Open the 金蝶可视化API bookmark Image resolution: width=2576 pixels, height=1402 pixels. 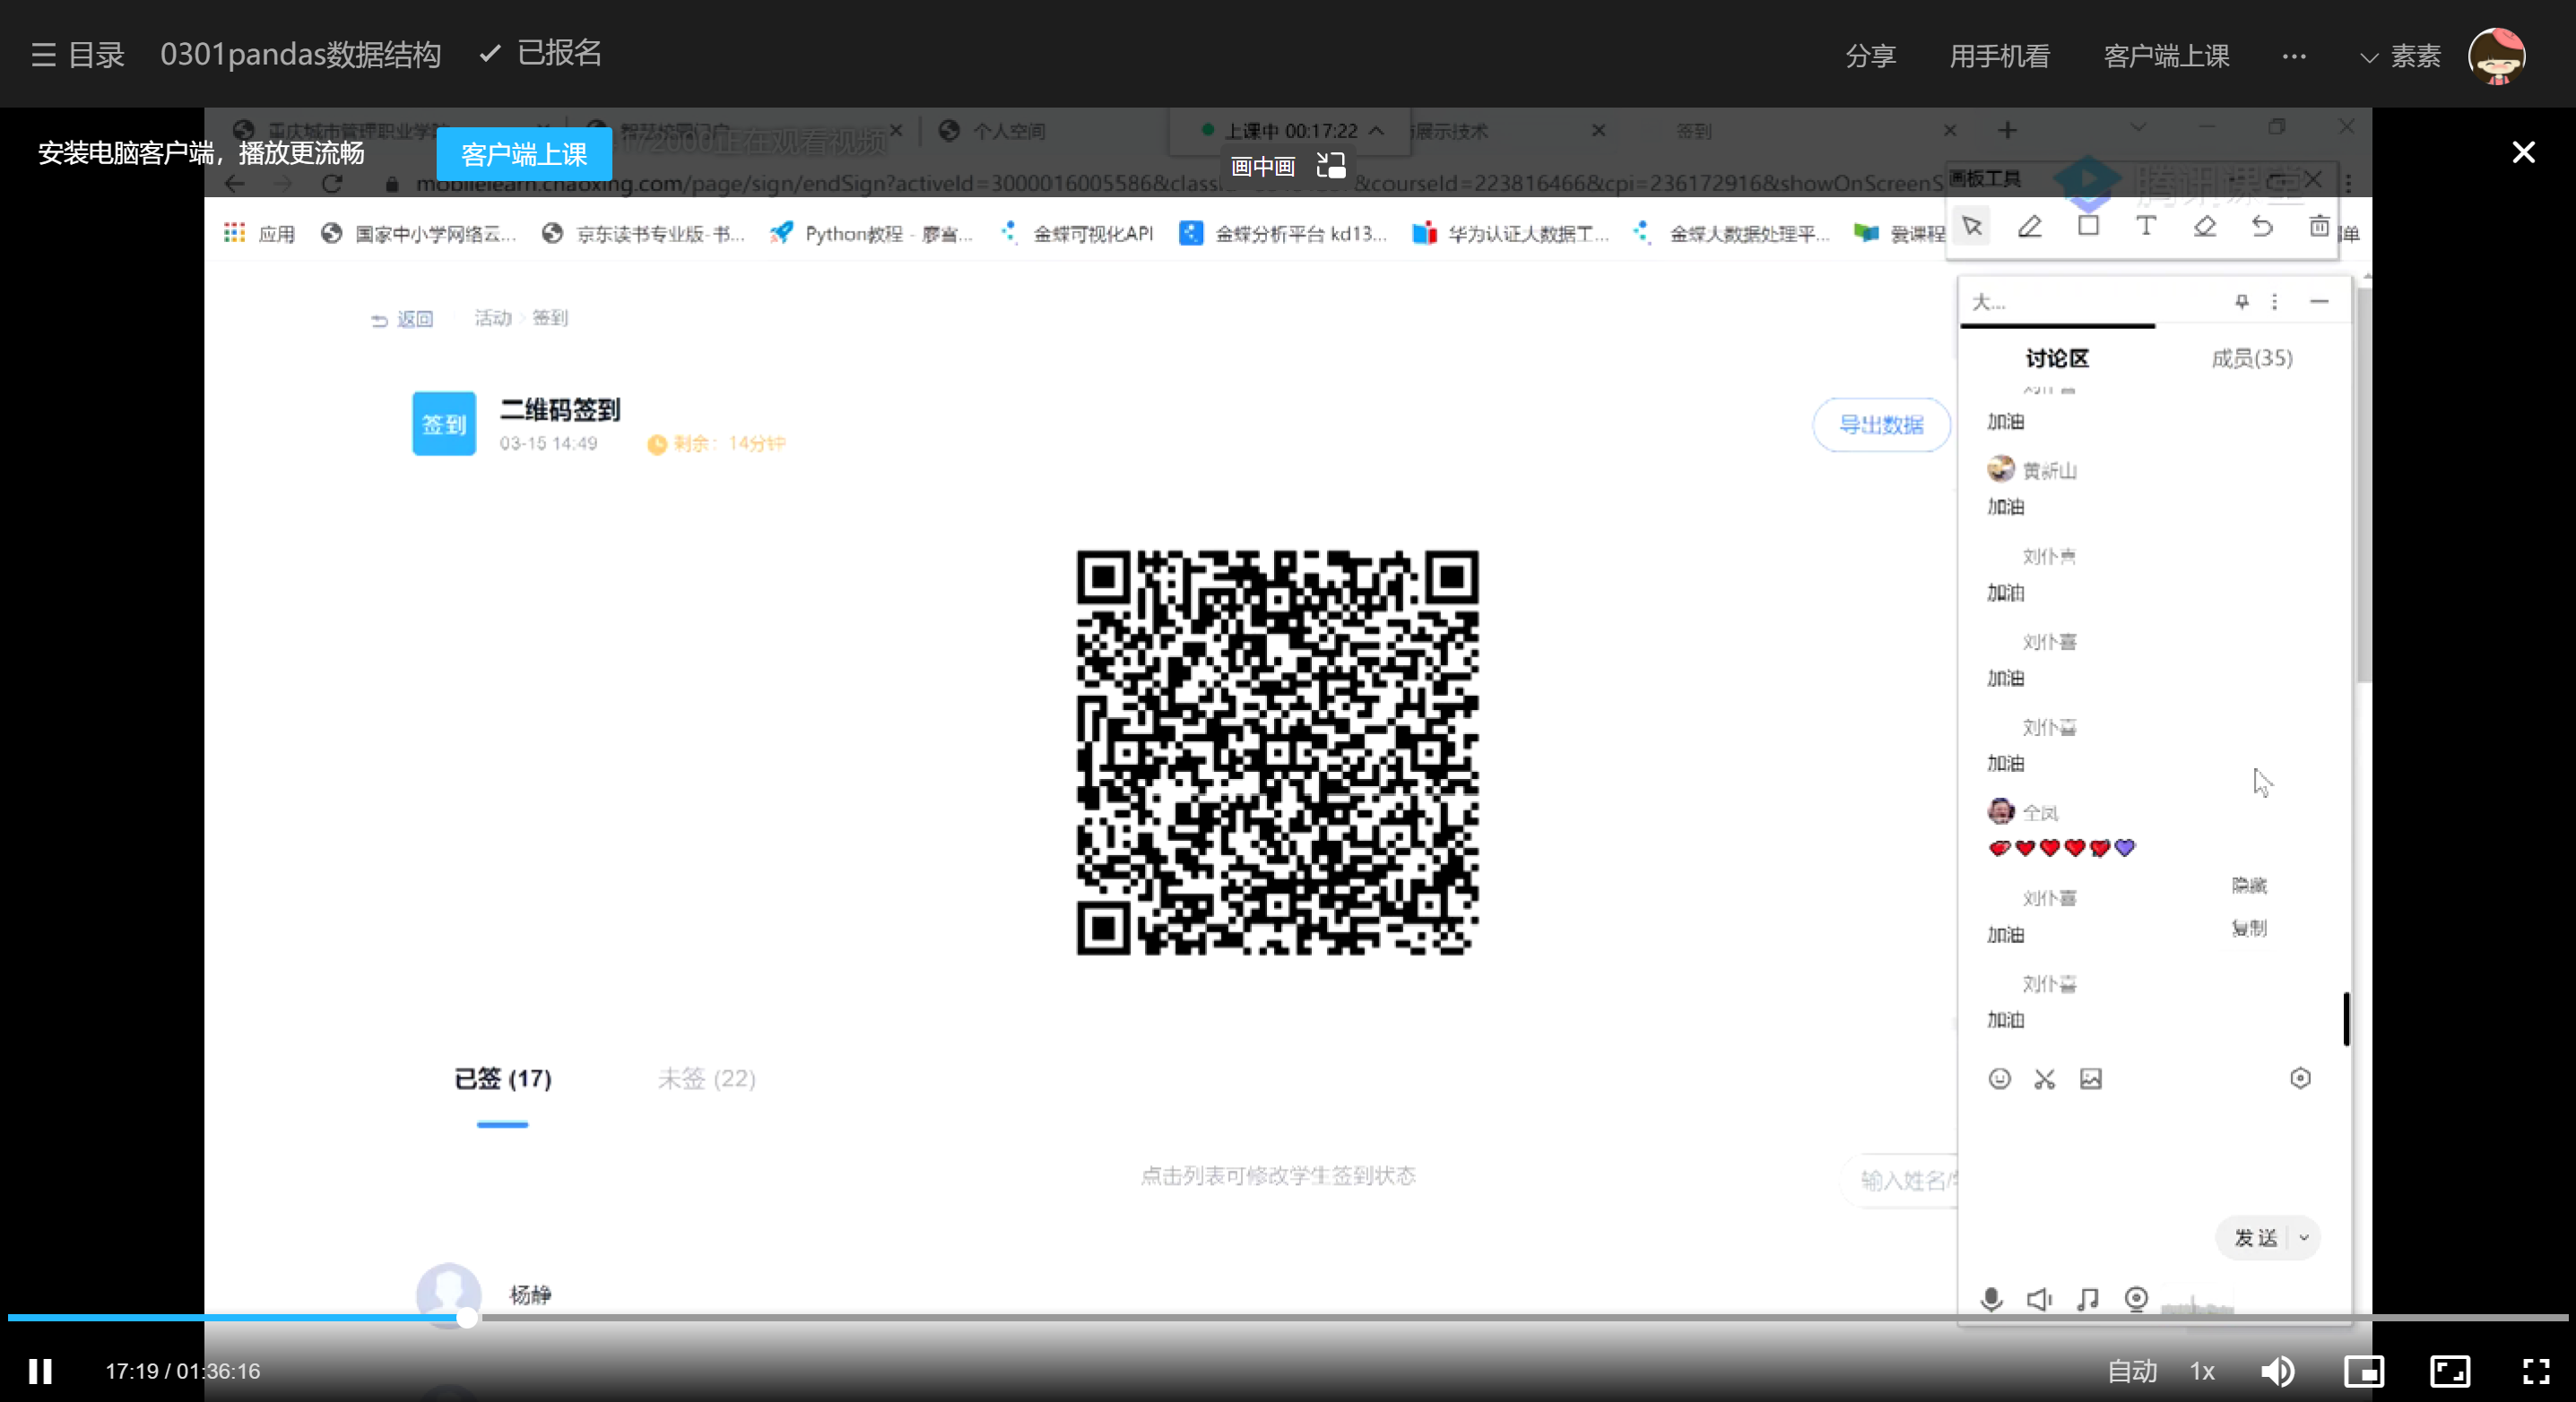pyautogui.click(x=1076, y=234)
